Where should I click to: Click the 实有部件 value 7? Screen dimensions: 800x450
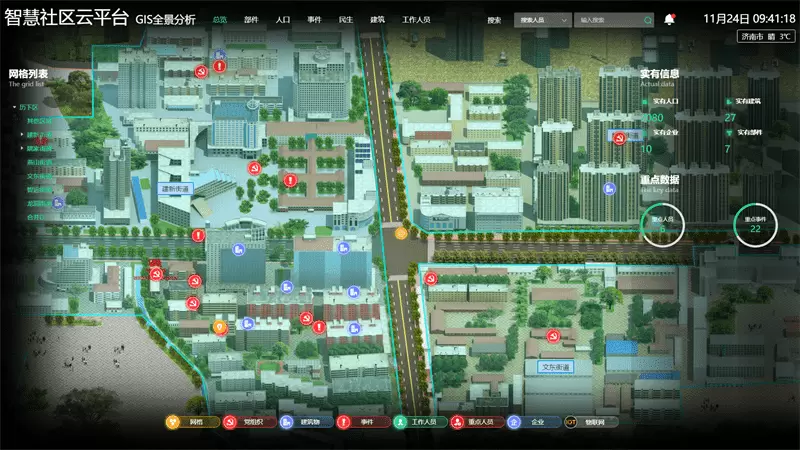727,148
